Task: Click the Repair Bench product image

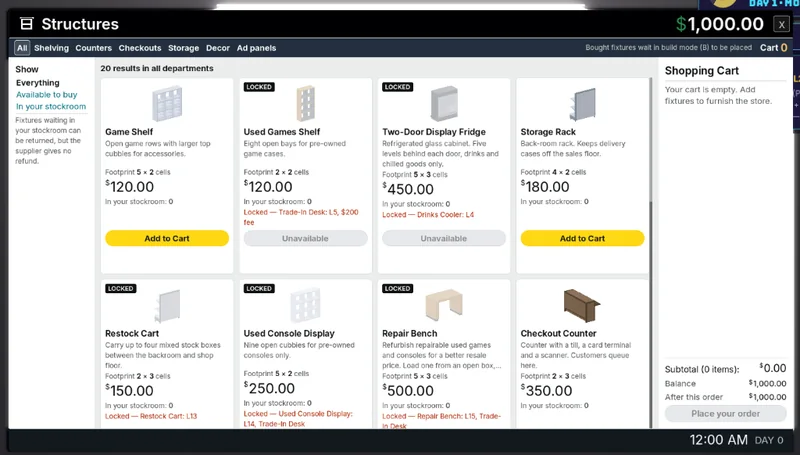Action: click(x=444, y=305)
